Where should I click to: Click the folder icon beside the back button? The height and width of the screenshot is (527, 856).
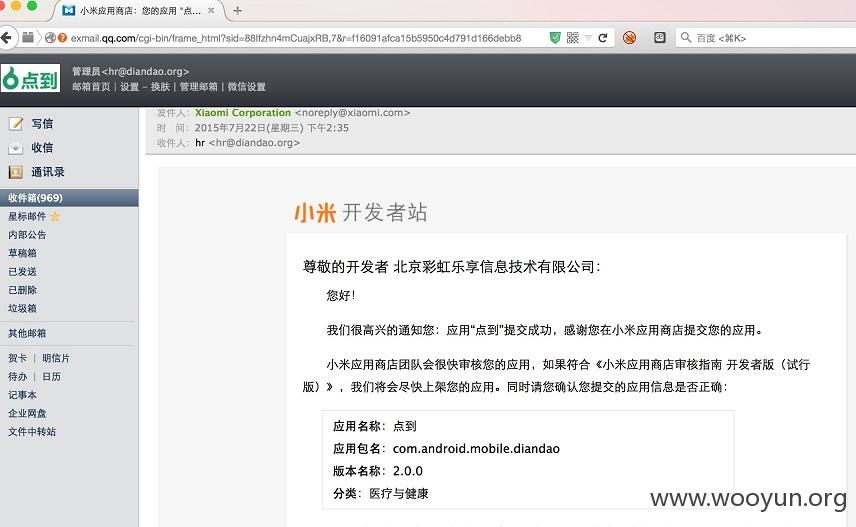pos(28,38)
